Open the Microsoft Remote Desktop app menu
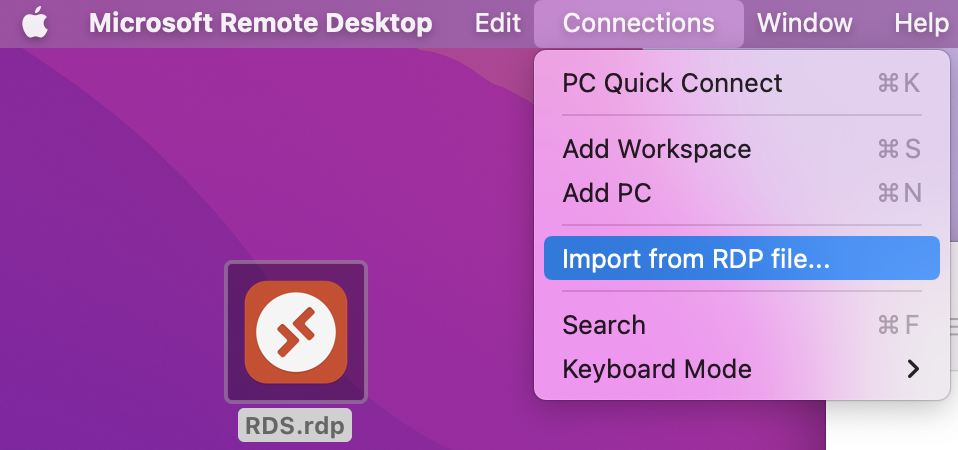The image size is (958, 450). coord(260,23)
